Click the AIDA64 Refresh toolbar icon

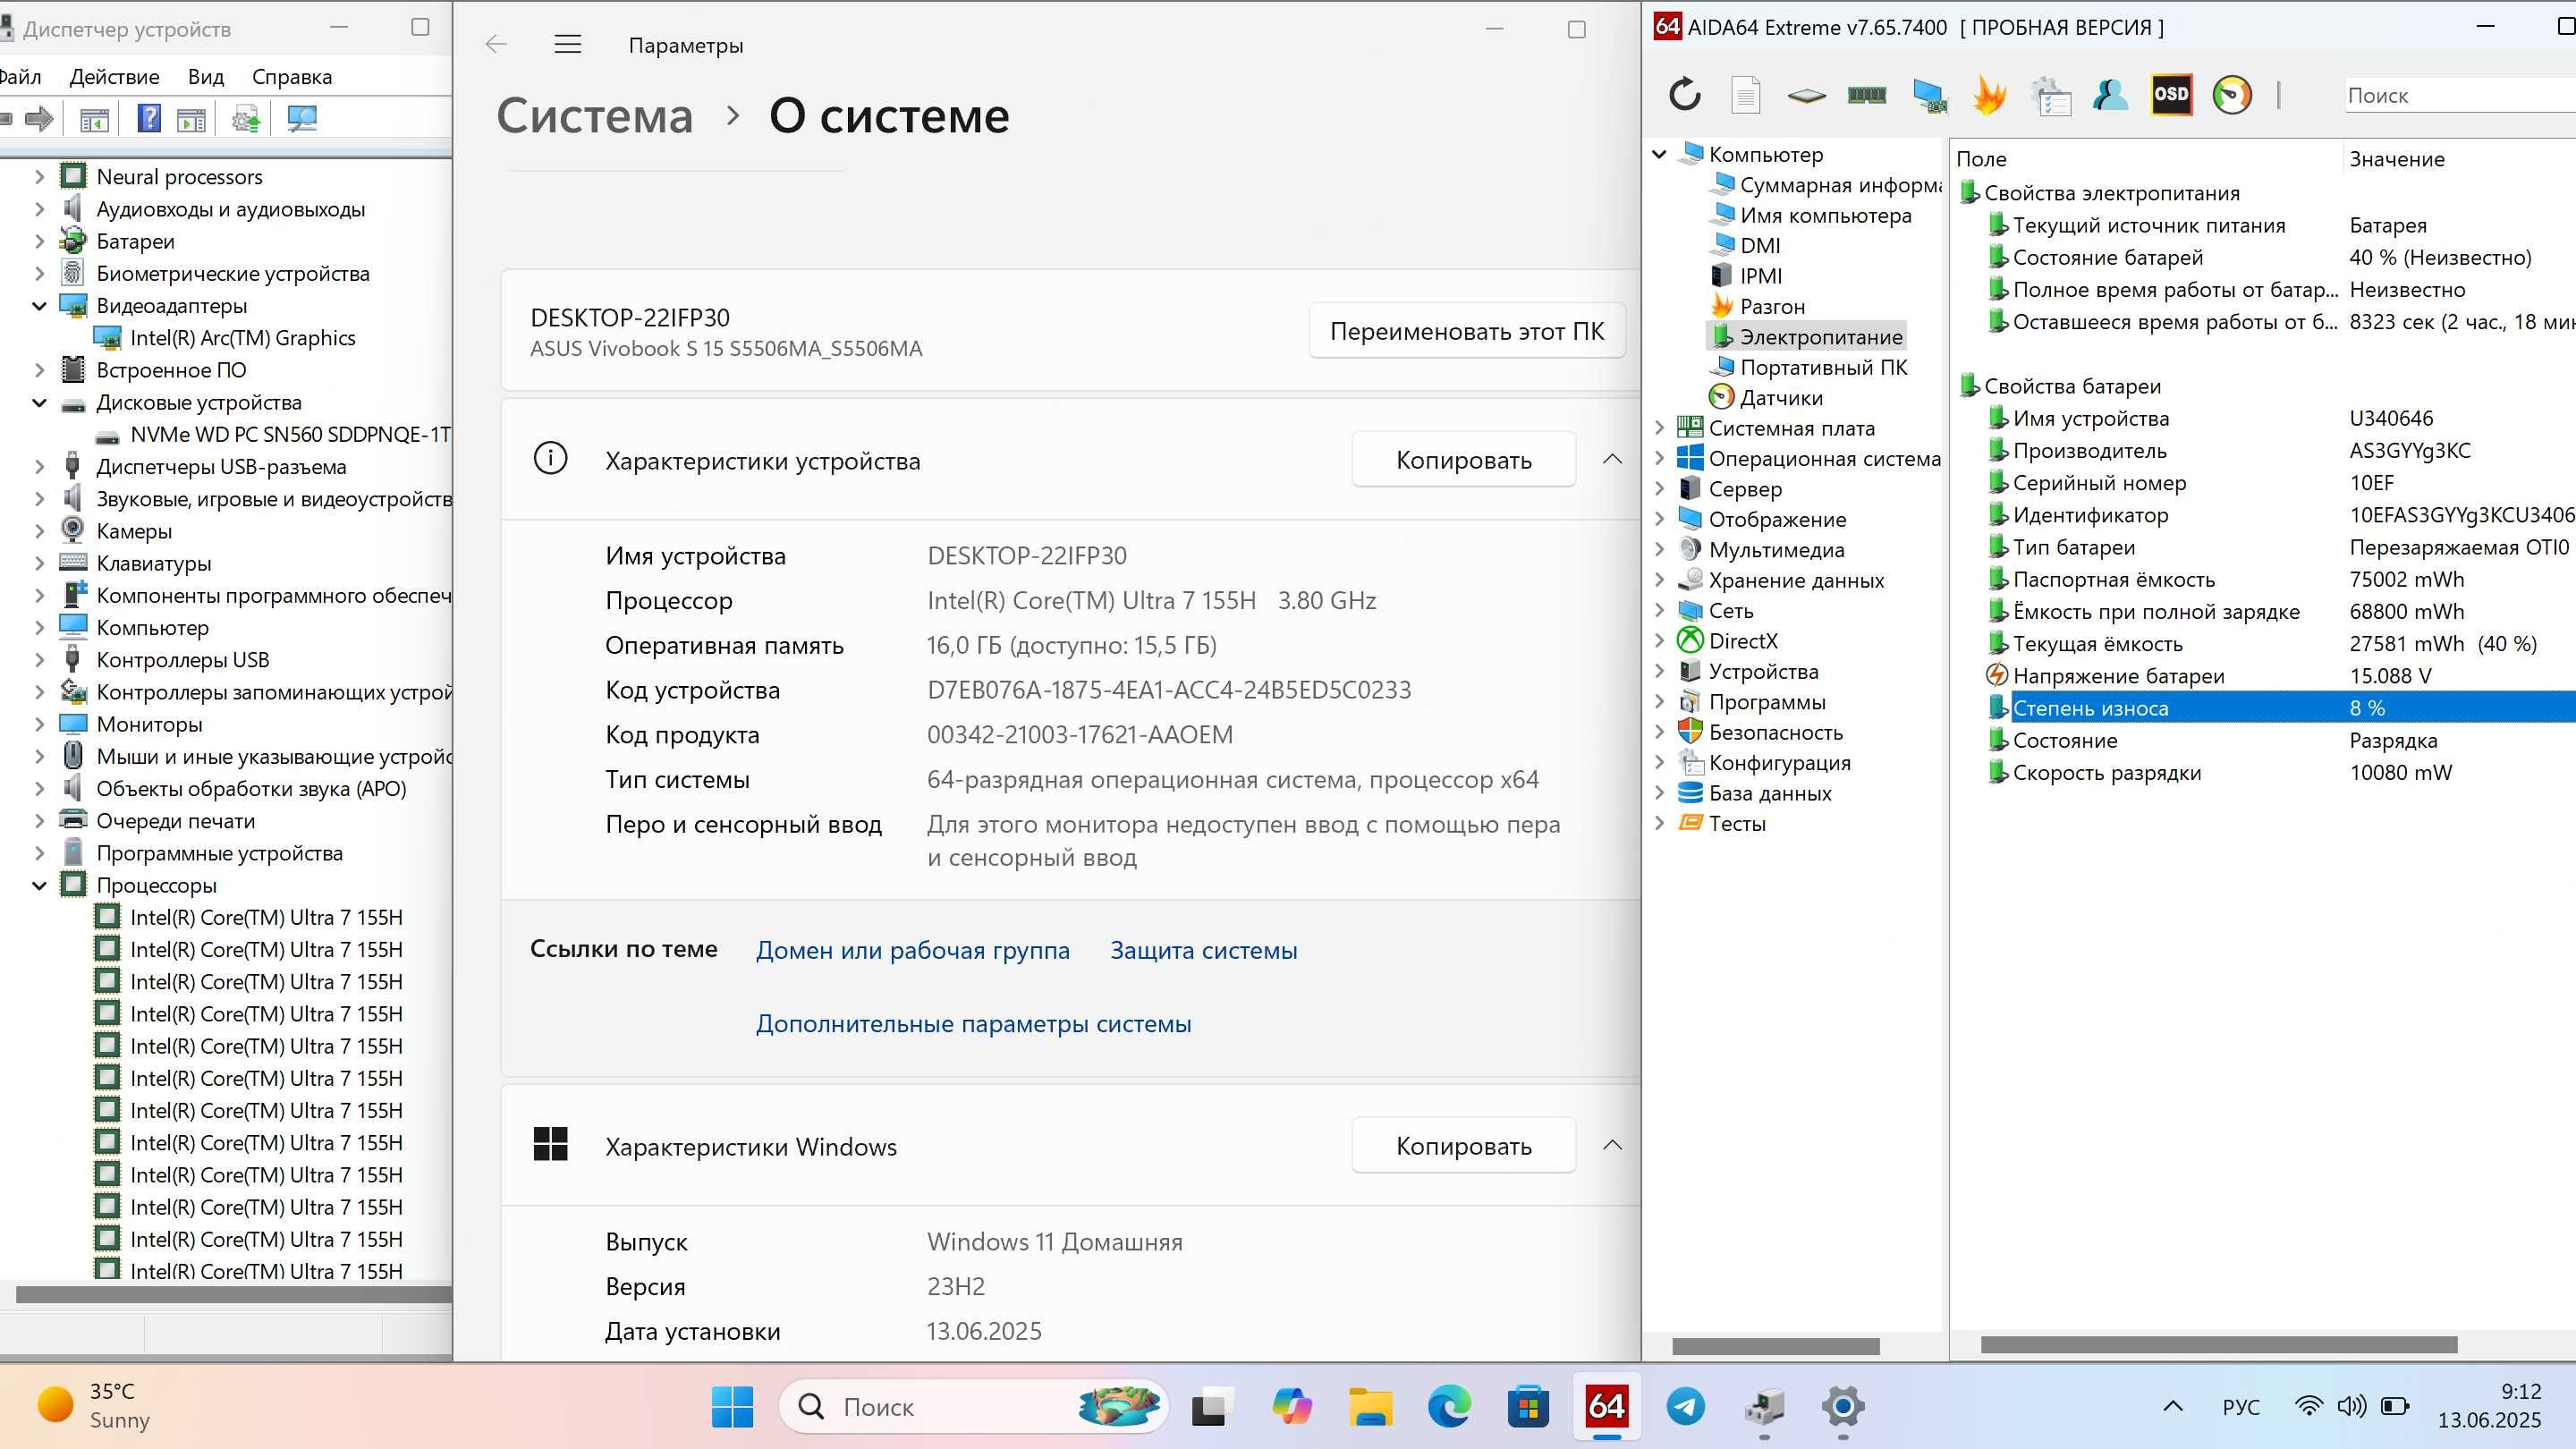click(x=1685, y=95)
